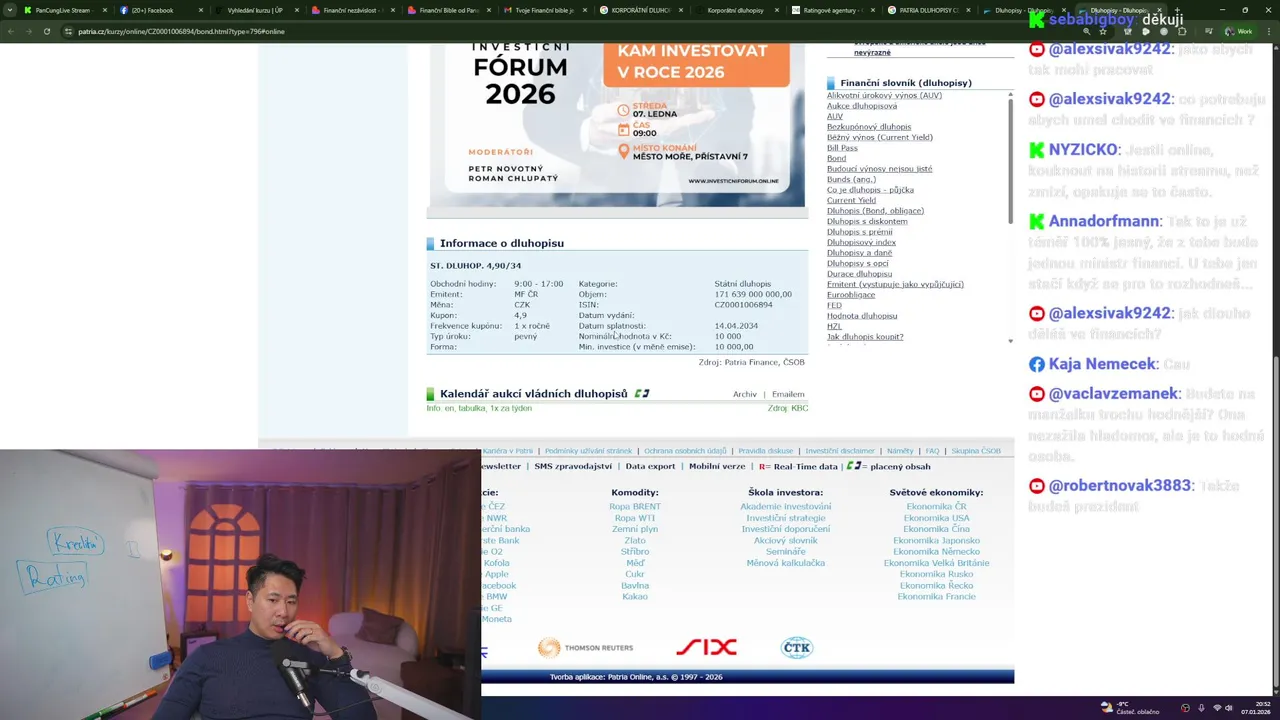This screenshot has height=720, width=1280.
Task: Click Mobilní verze footer link
Action: [717, 466]
